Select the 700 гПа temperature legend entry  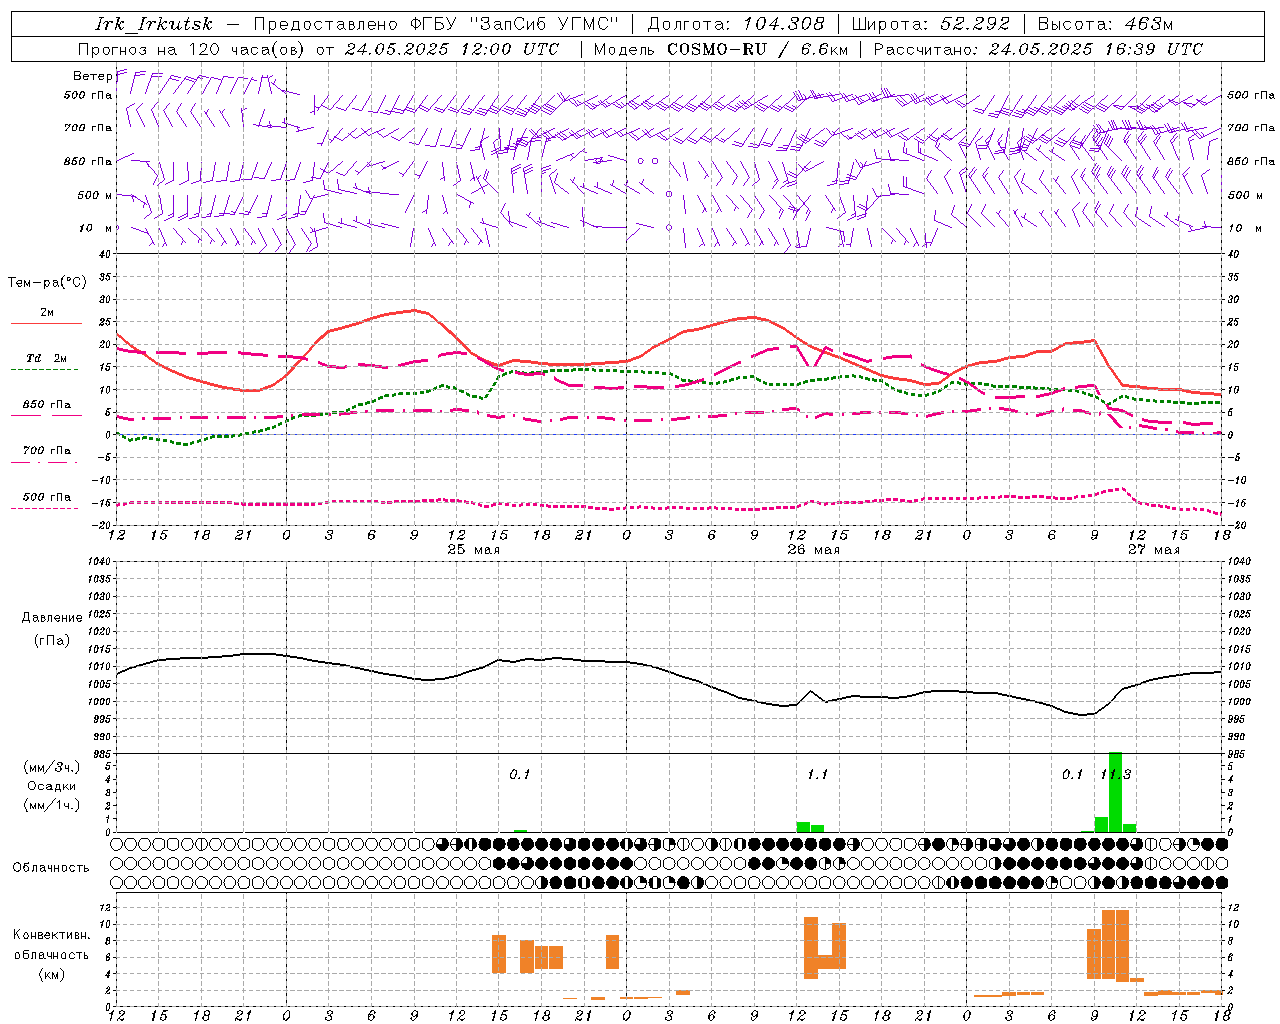coord(47,450)
